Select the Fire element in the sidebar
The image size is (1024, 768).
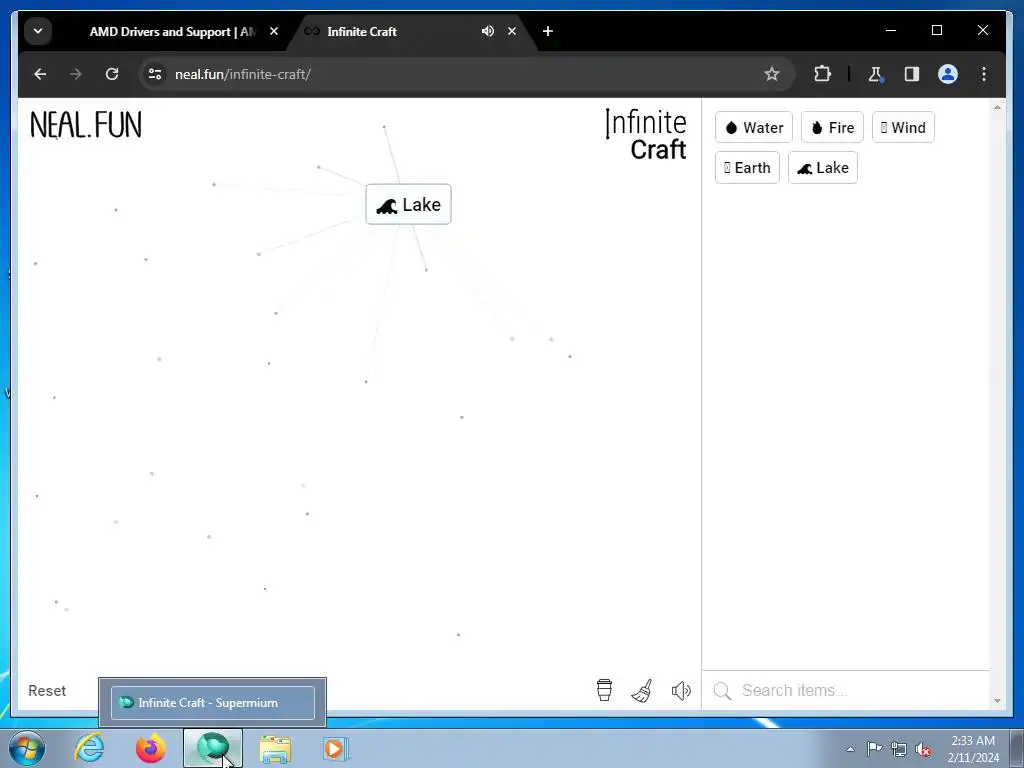point(832,127)
